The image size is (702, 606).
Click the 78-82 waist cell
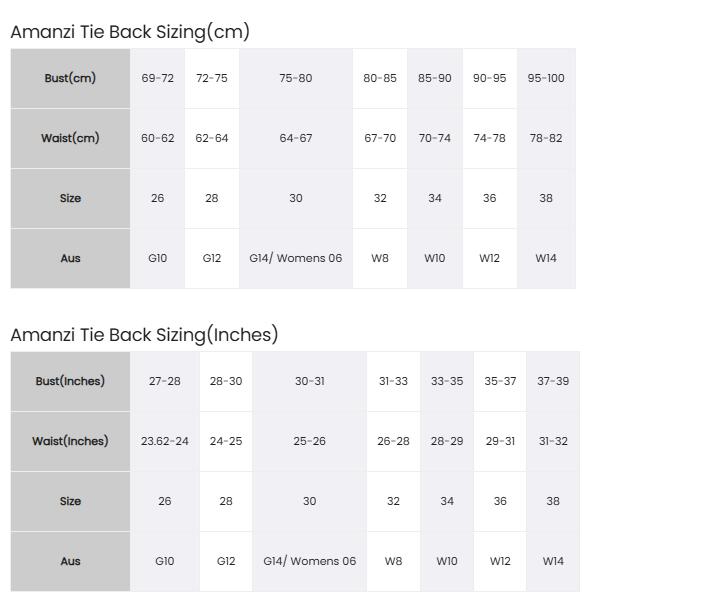(x=546, y=138)
